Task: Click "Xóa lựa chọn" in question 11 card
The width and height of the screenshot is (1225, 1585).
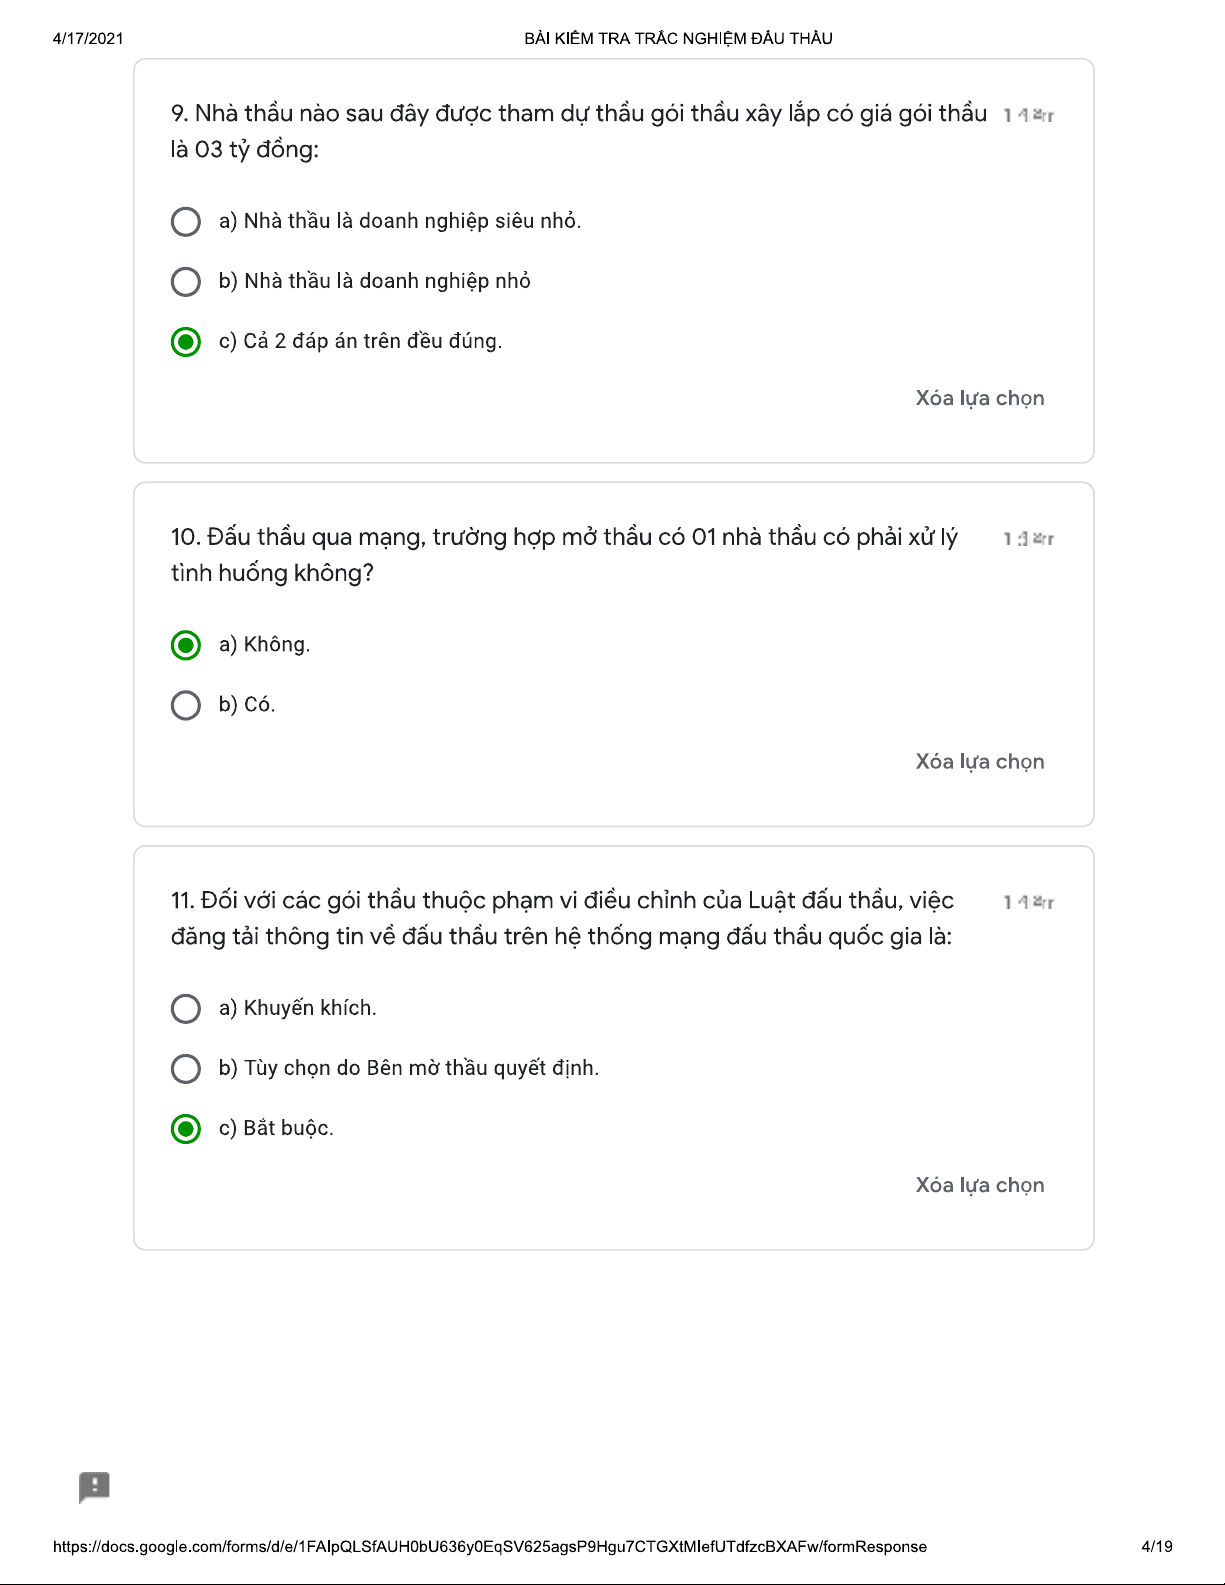Action: click(979, 1185)
